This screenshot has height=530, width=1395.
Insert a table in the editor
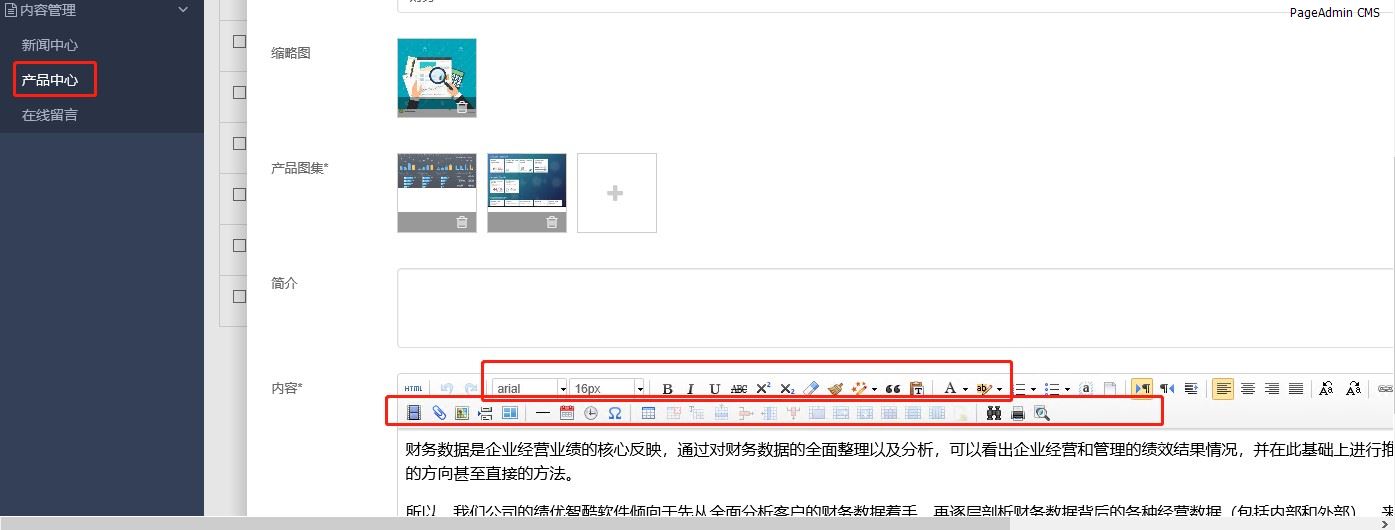point(648,413)
